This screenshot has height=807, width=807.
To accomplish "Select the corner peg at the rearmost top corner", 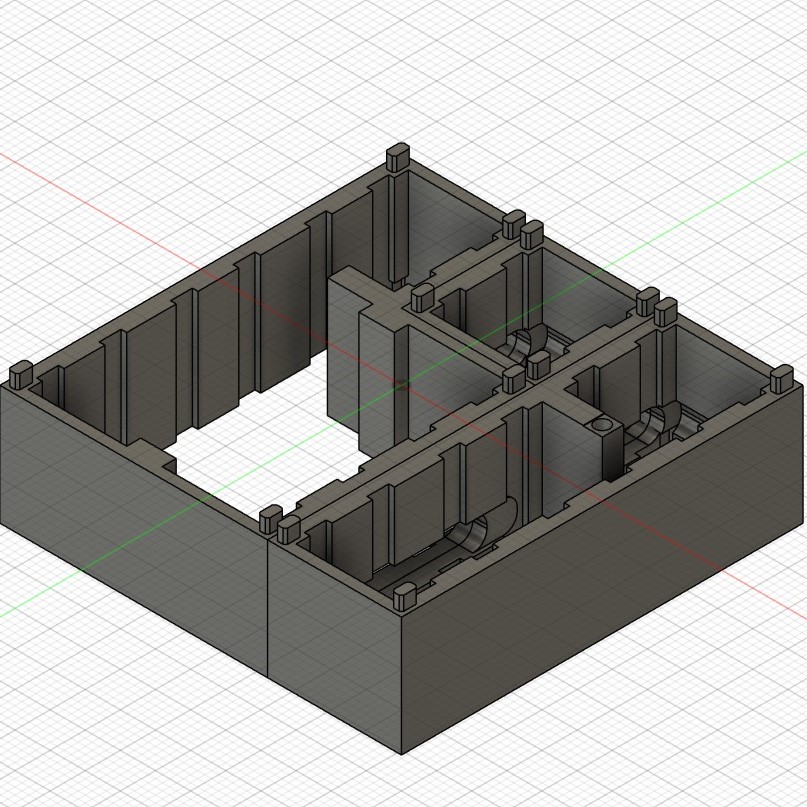I will [x=397, y=157].
